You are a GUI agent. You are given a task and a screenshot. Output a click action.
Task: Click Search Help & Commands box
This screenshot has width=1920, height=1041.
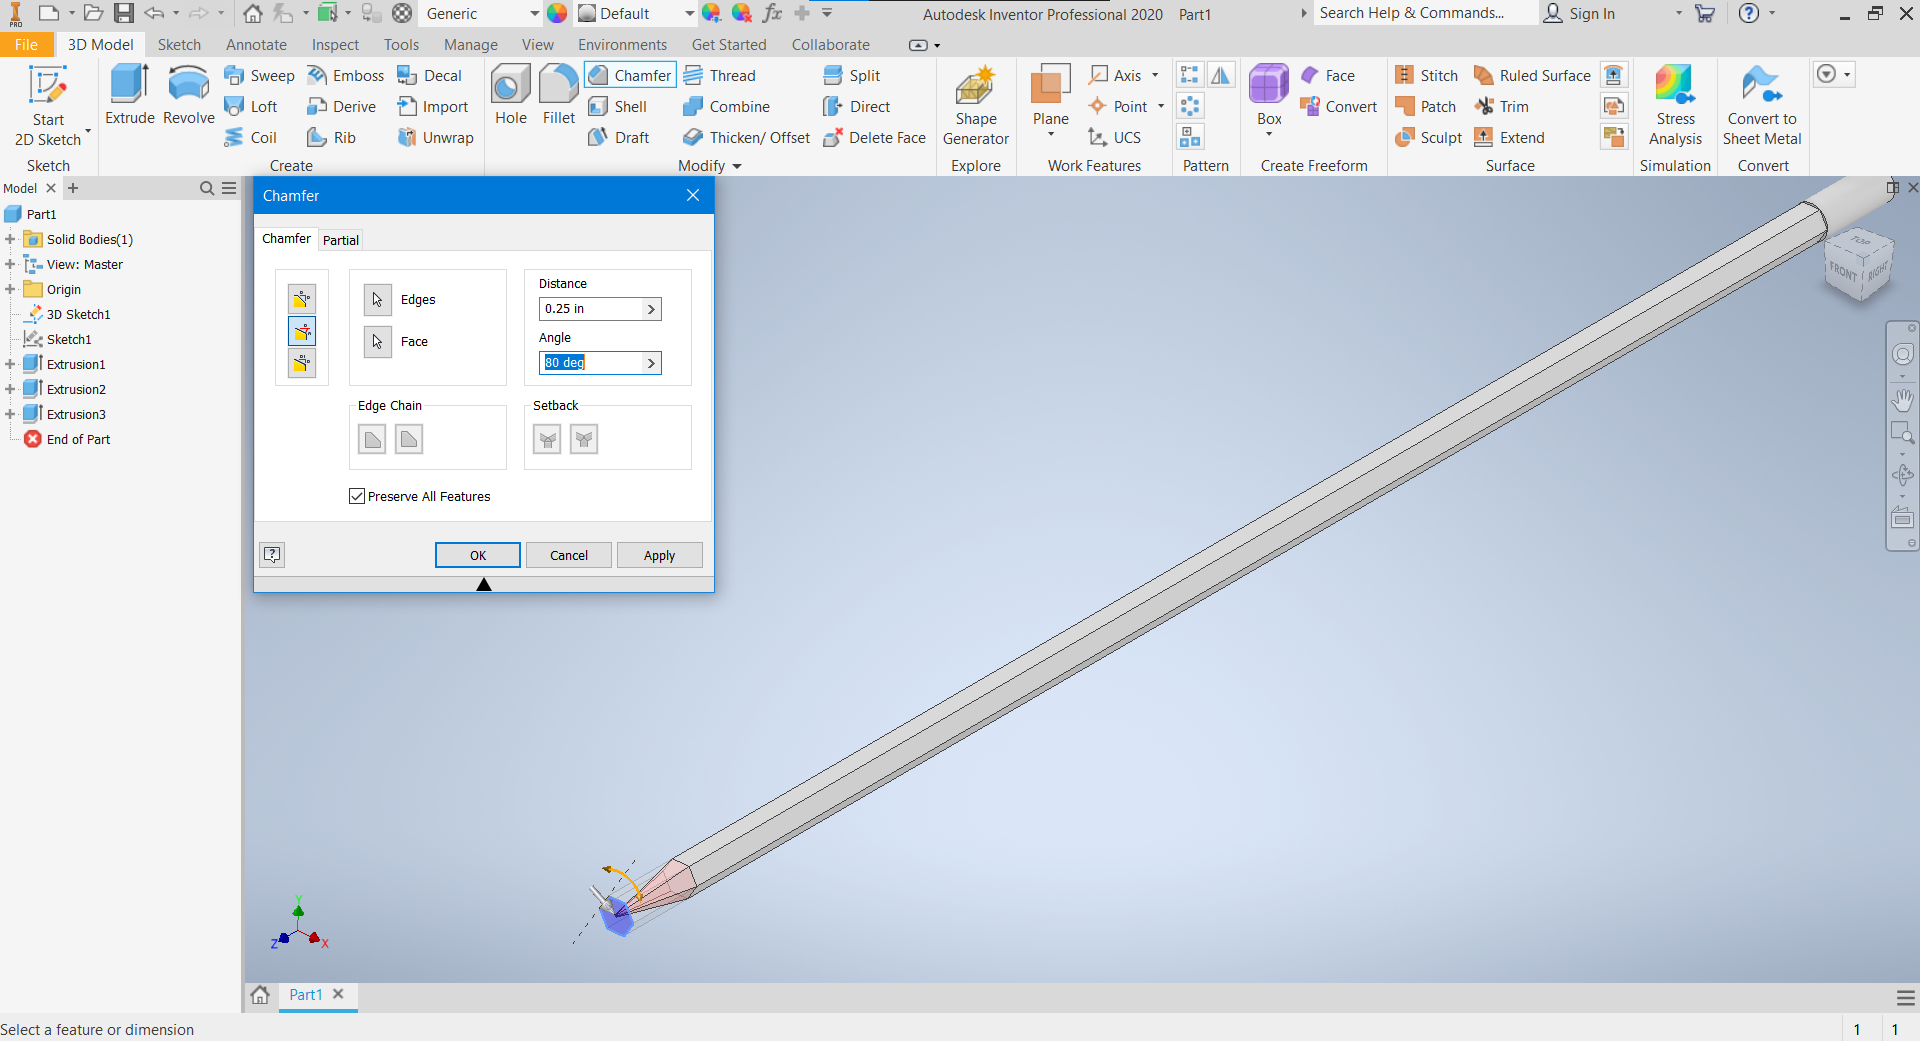(x=1425, y=13)
